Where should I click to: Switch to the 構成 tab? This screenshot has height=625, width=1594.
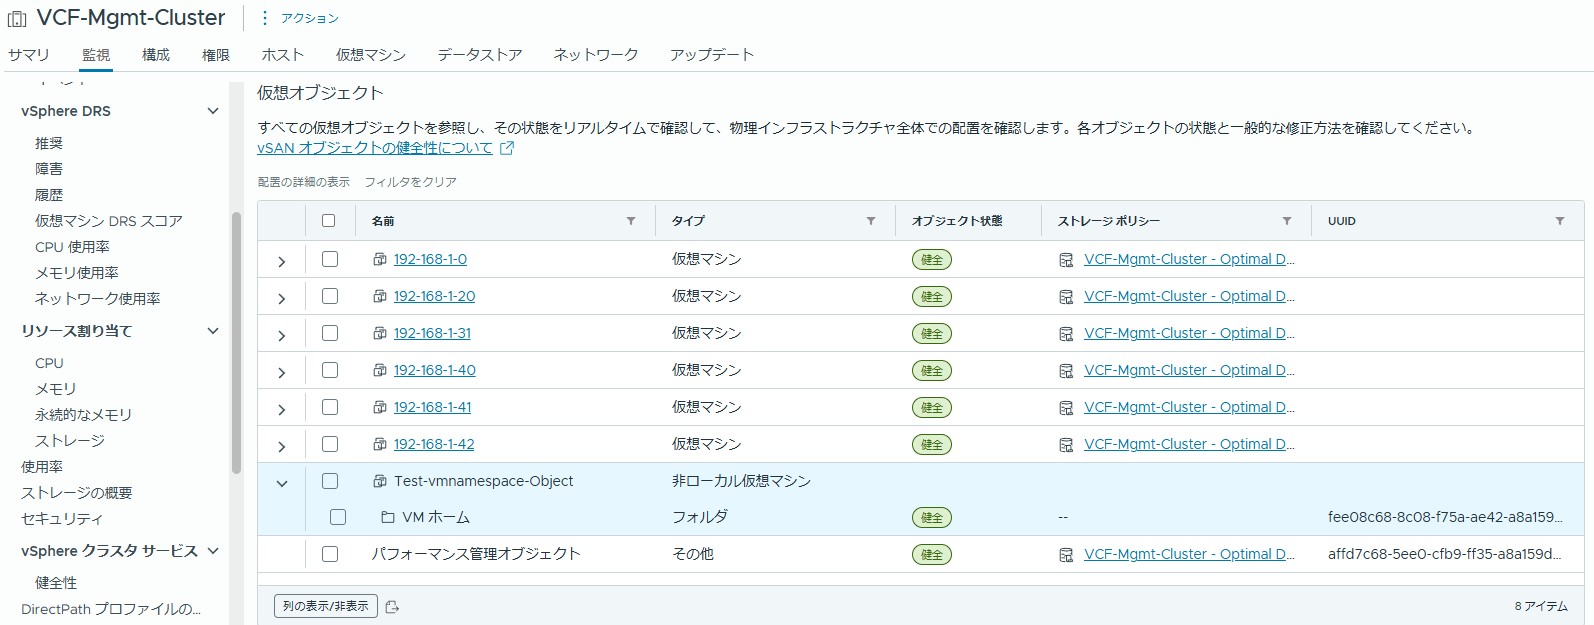(156, 55)
